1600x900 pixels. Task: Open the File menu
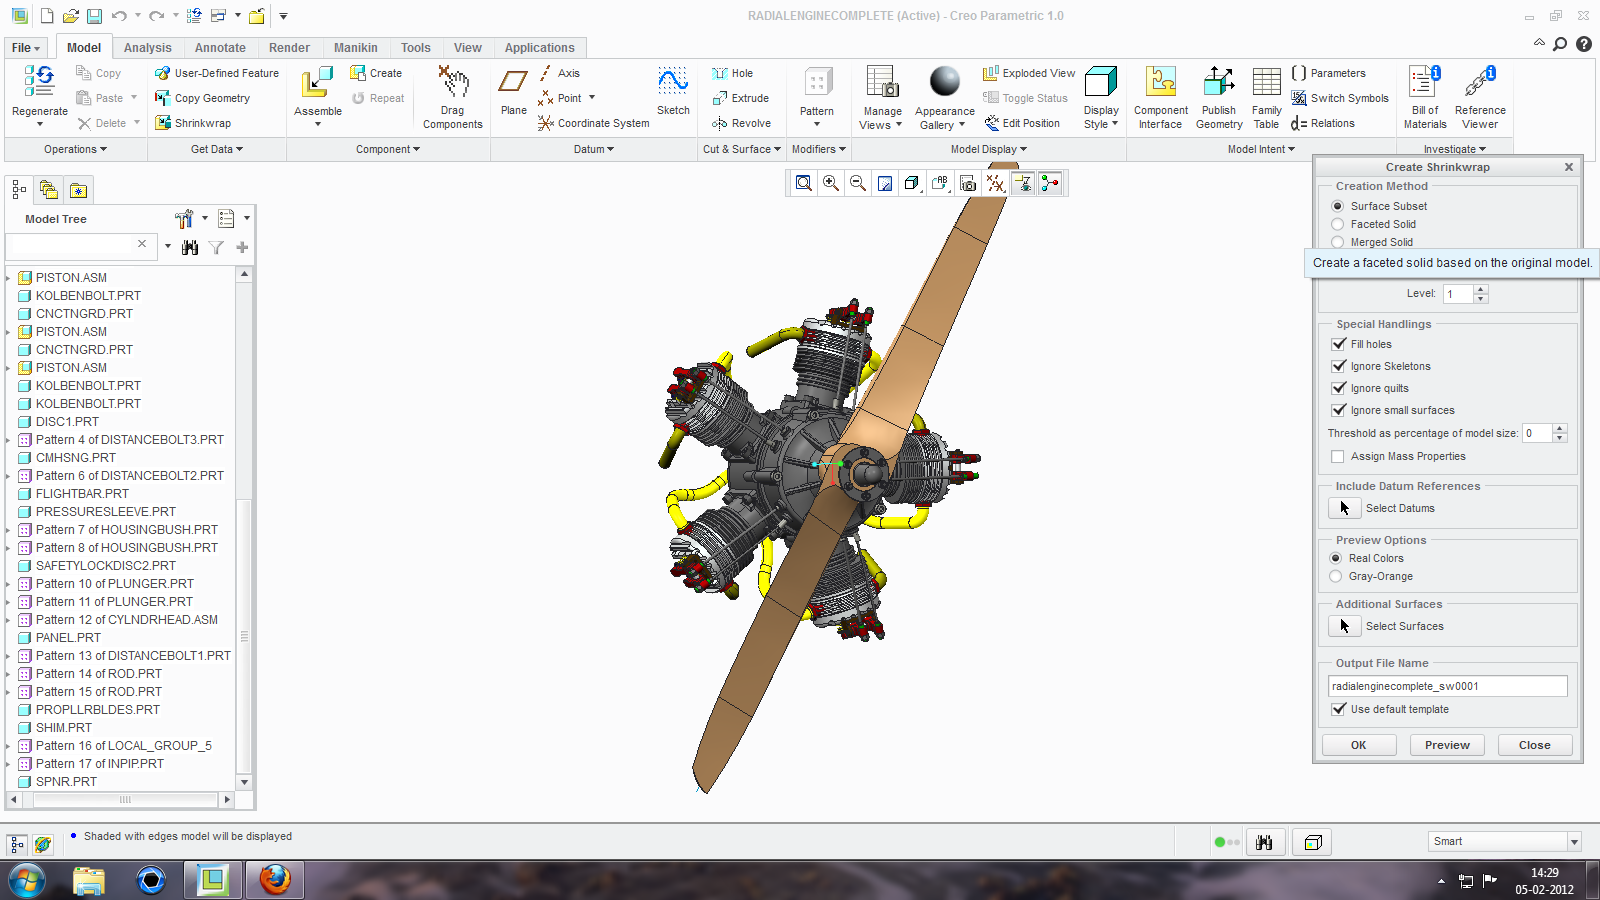26,48
